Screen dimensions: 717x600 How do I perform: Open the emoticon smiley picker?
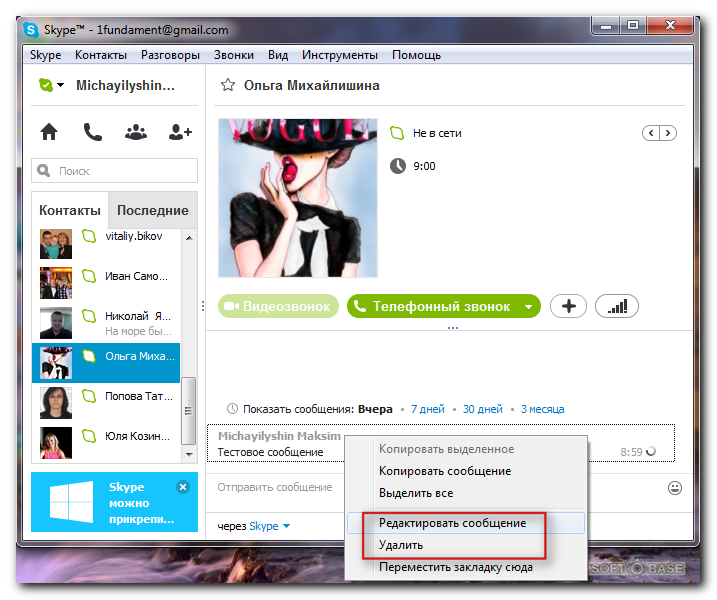pyautogui.click(x=675, y=488)
